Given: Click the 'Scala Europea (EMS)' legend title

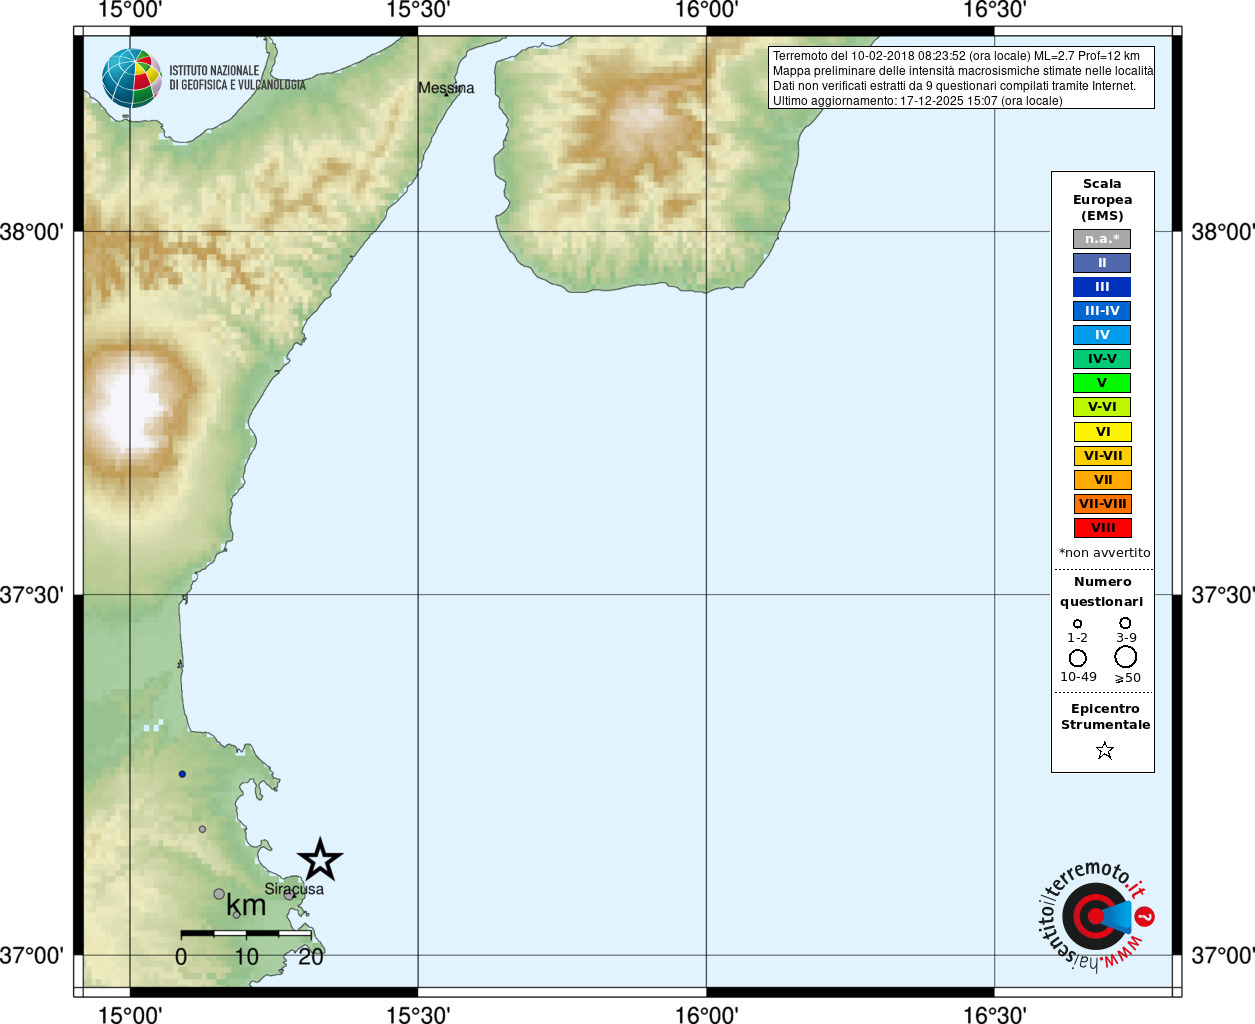Looking at the screenshot, I should point(1102,200).
